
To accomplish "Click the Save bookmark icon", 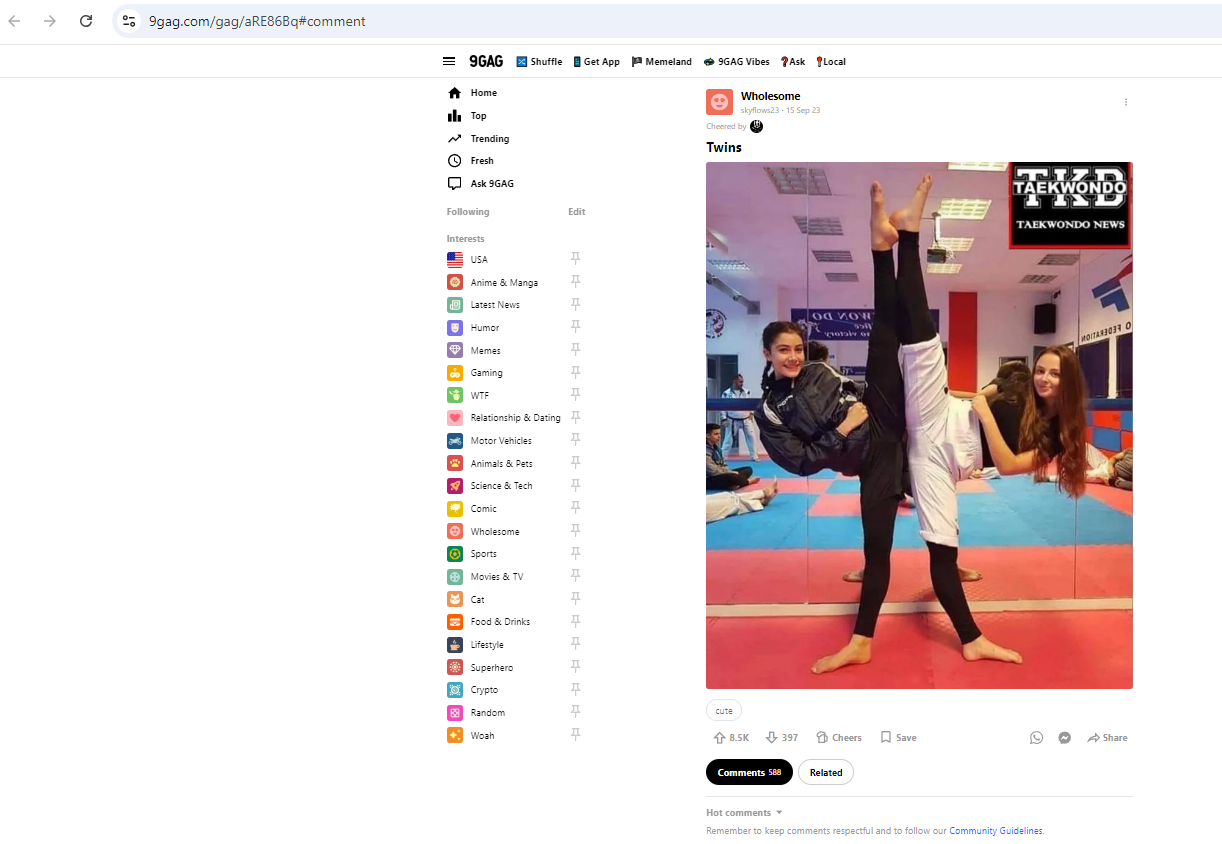I will [x=886, y=738].
